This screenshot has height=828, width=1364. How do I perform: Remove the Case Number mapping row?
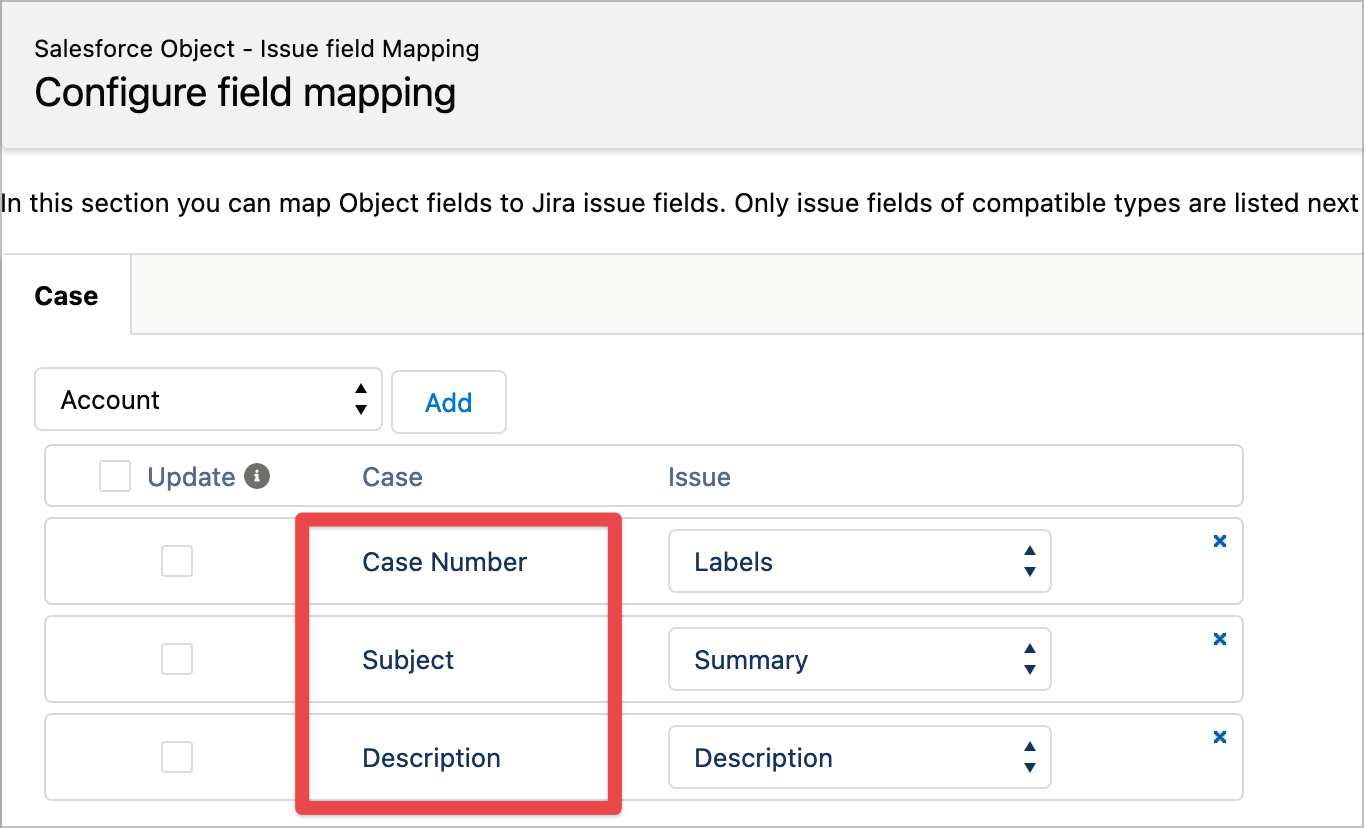[1219, 541]
